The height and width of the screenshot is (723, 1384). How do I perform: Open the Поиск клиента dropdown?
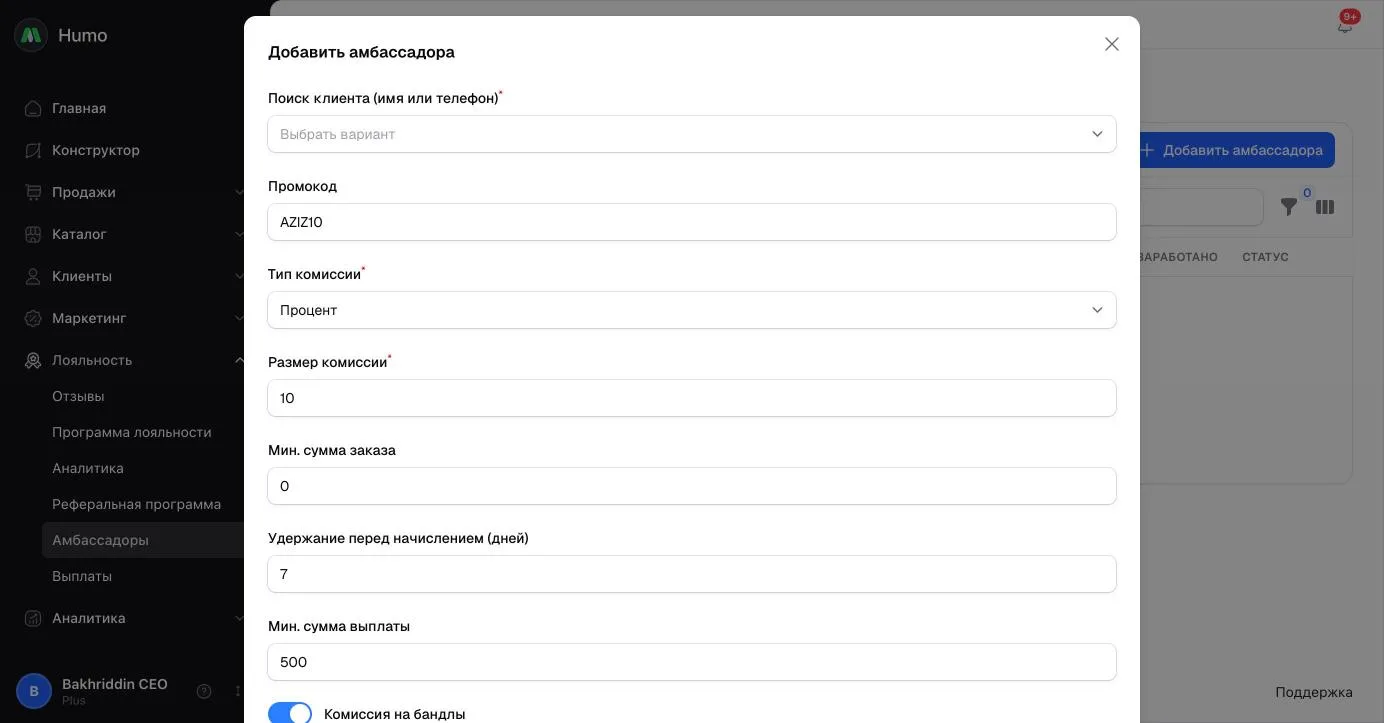click(x=692, y=134)
